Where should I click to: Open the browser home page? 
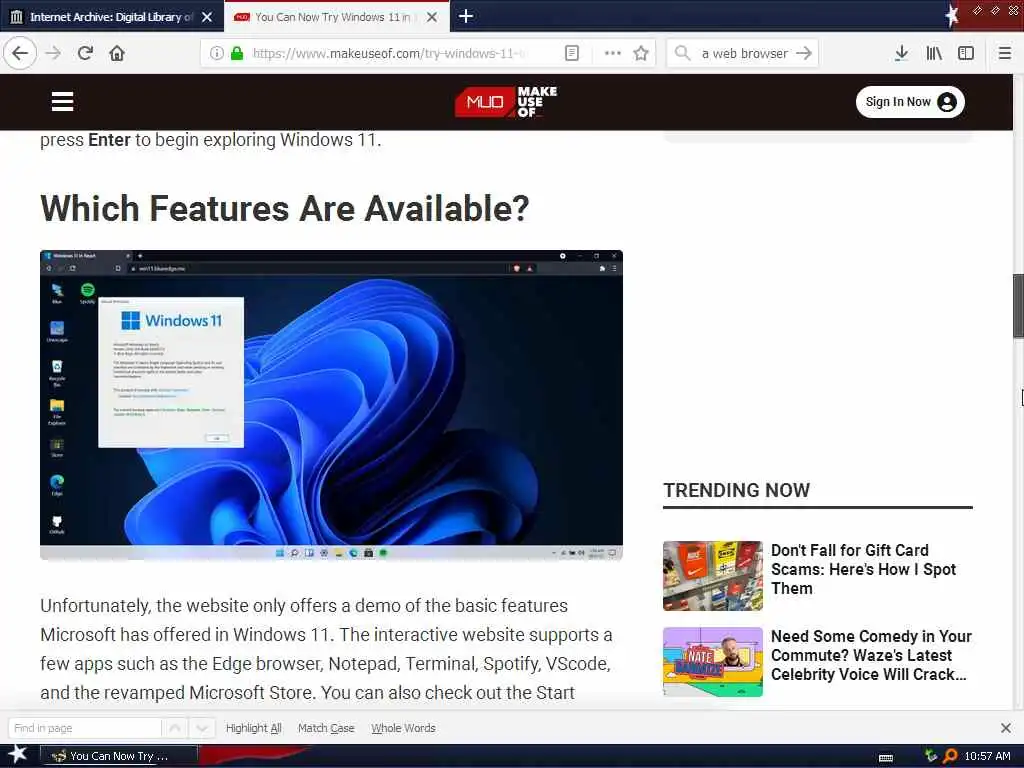click(117, 53)
